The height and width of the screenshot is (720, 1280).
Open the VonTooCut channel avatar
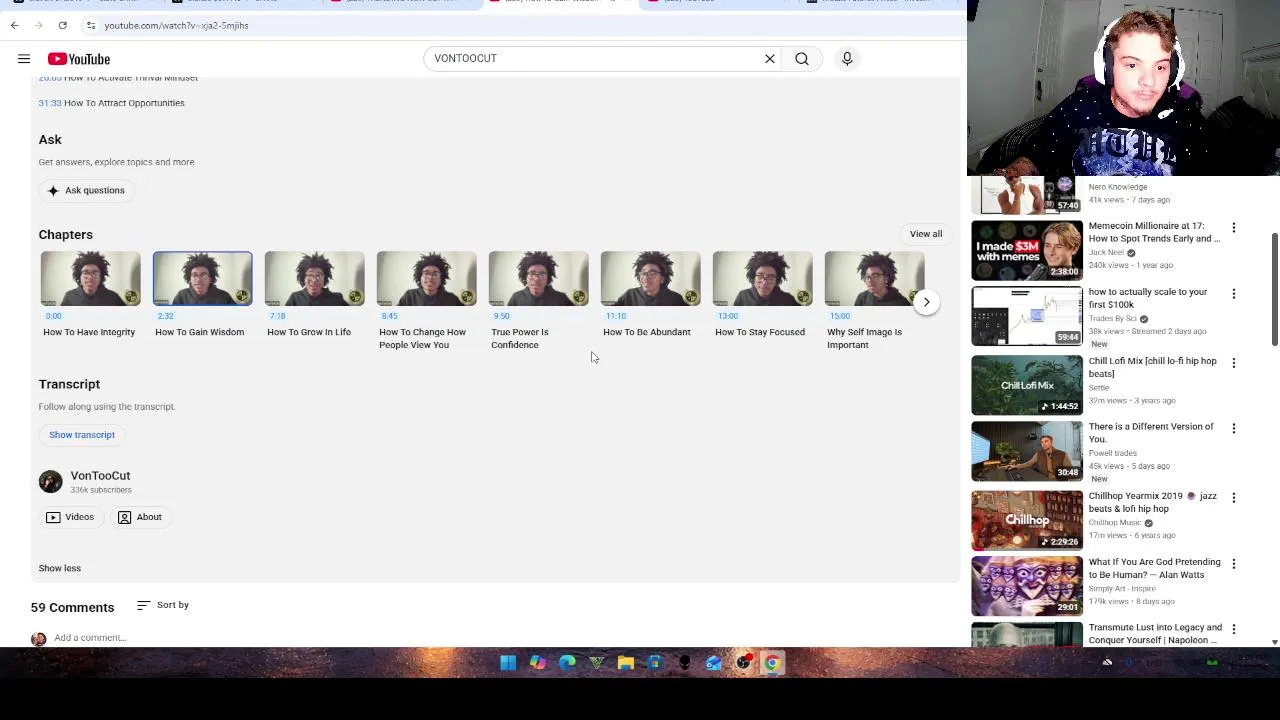coord(50,482)
